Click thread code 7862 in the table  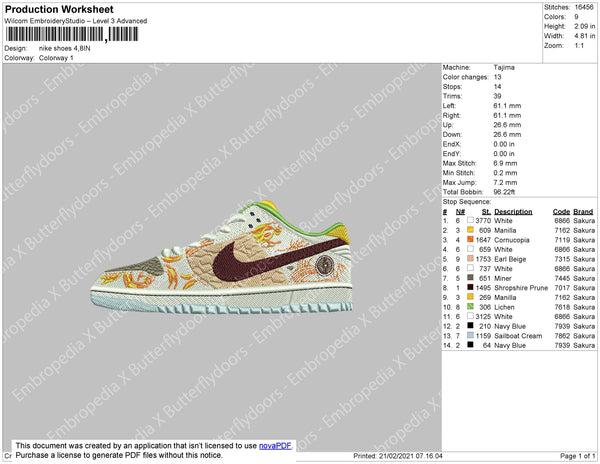pos(562,336)
